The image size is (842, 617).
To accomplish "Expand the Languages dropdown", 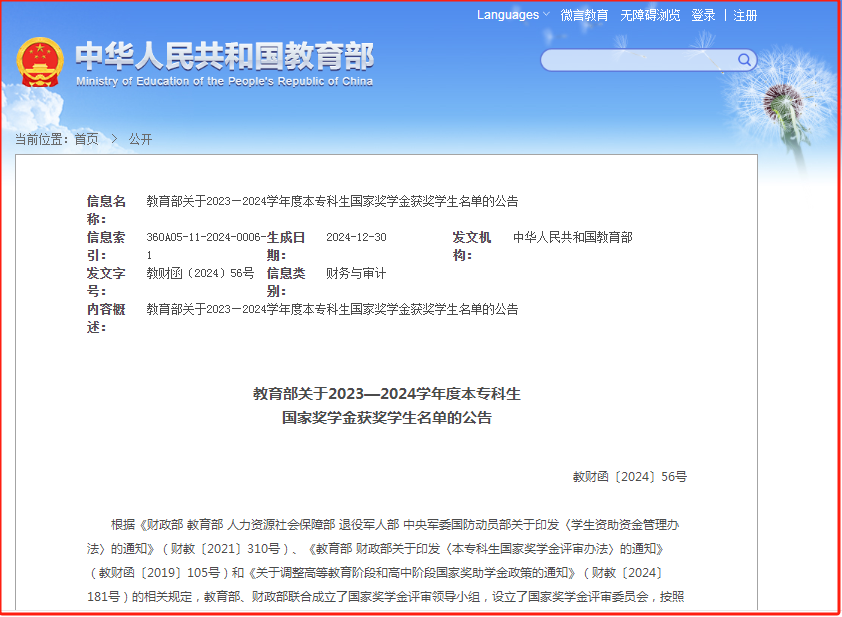I will click(x=508, y=15).
